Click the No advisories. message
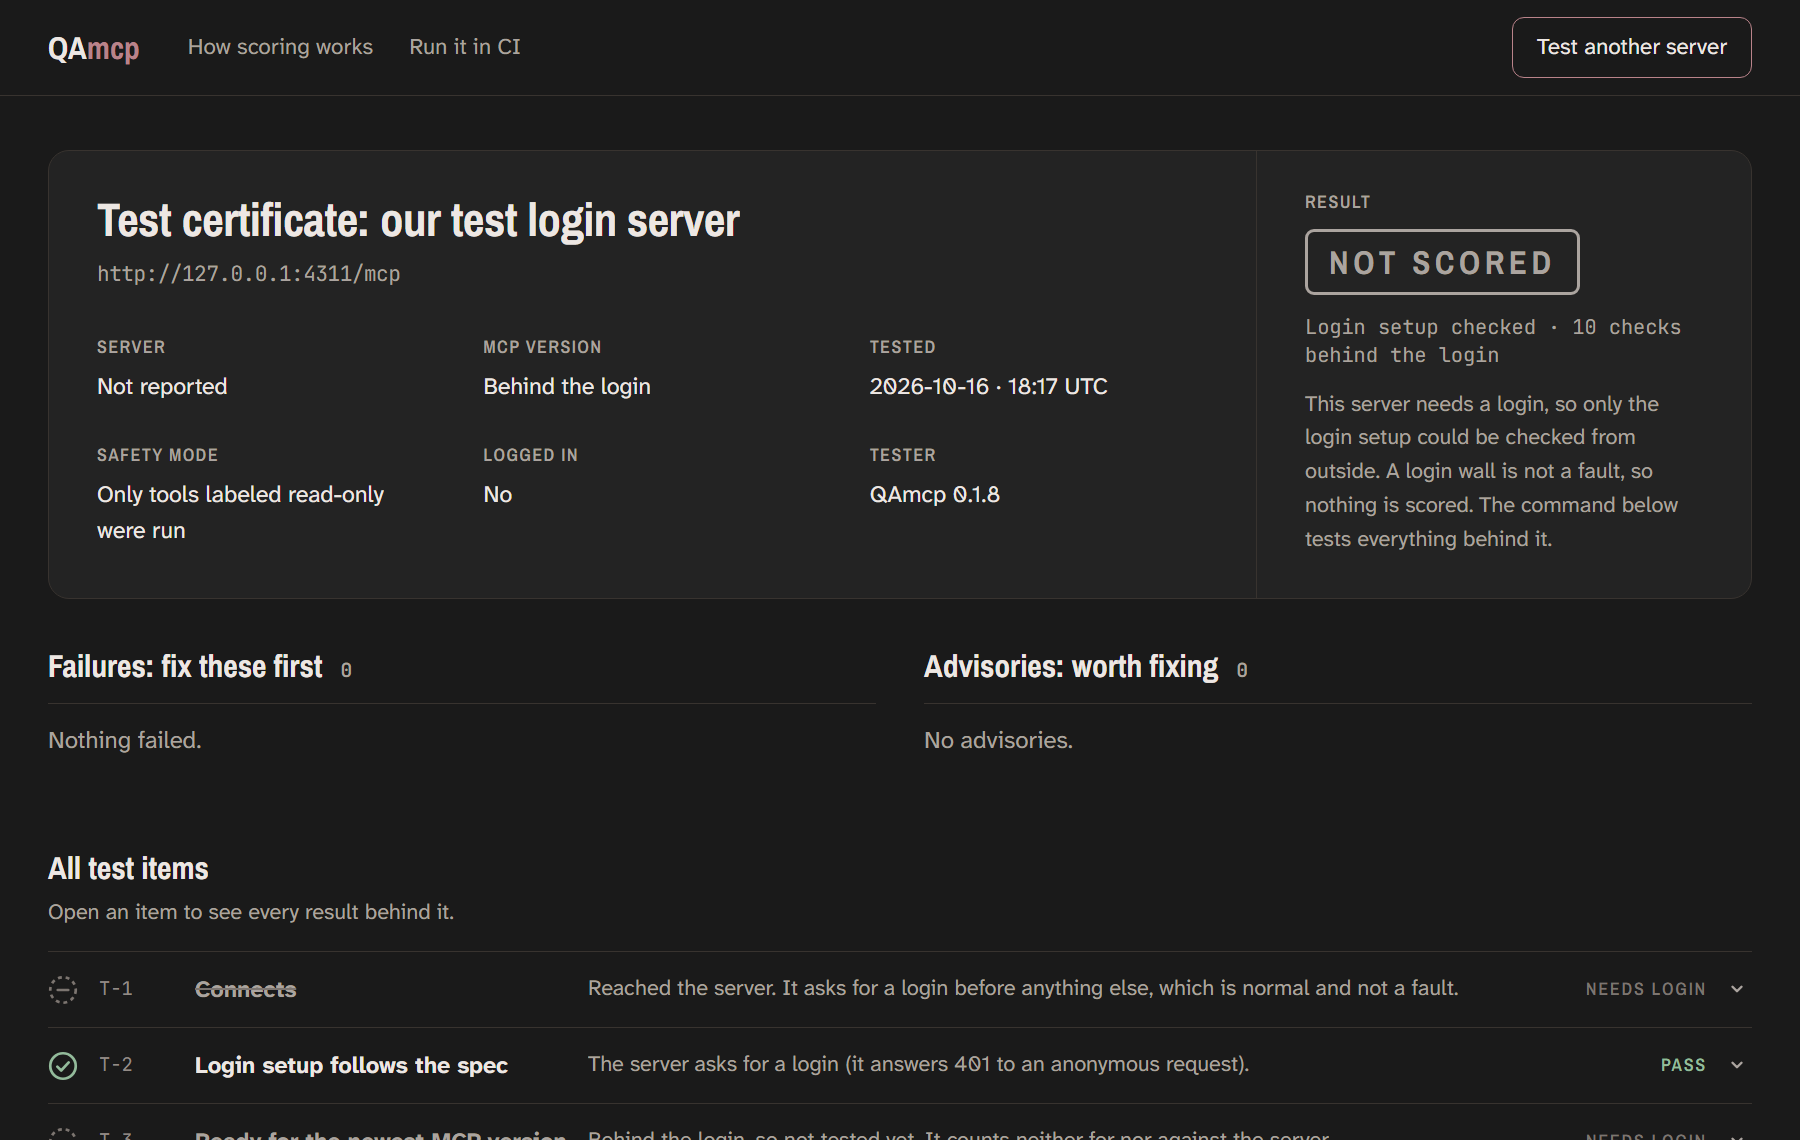1800x1140 pixels. point(998,740)
